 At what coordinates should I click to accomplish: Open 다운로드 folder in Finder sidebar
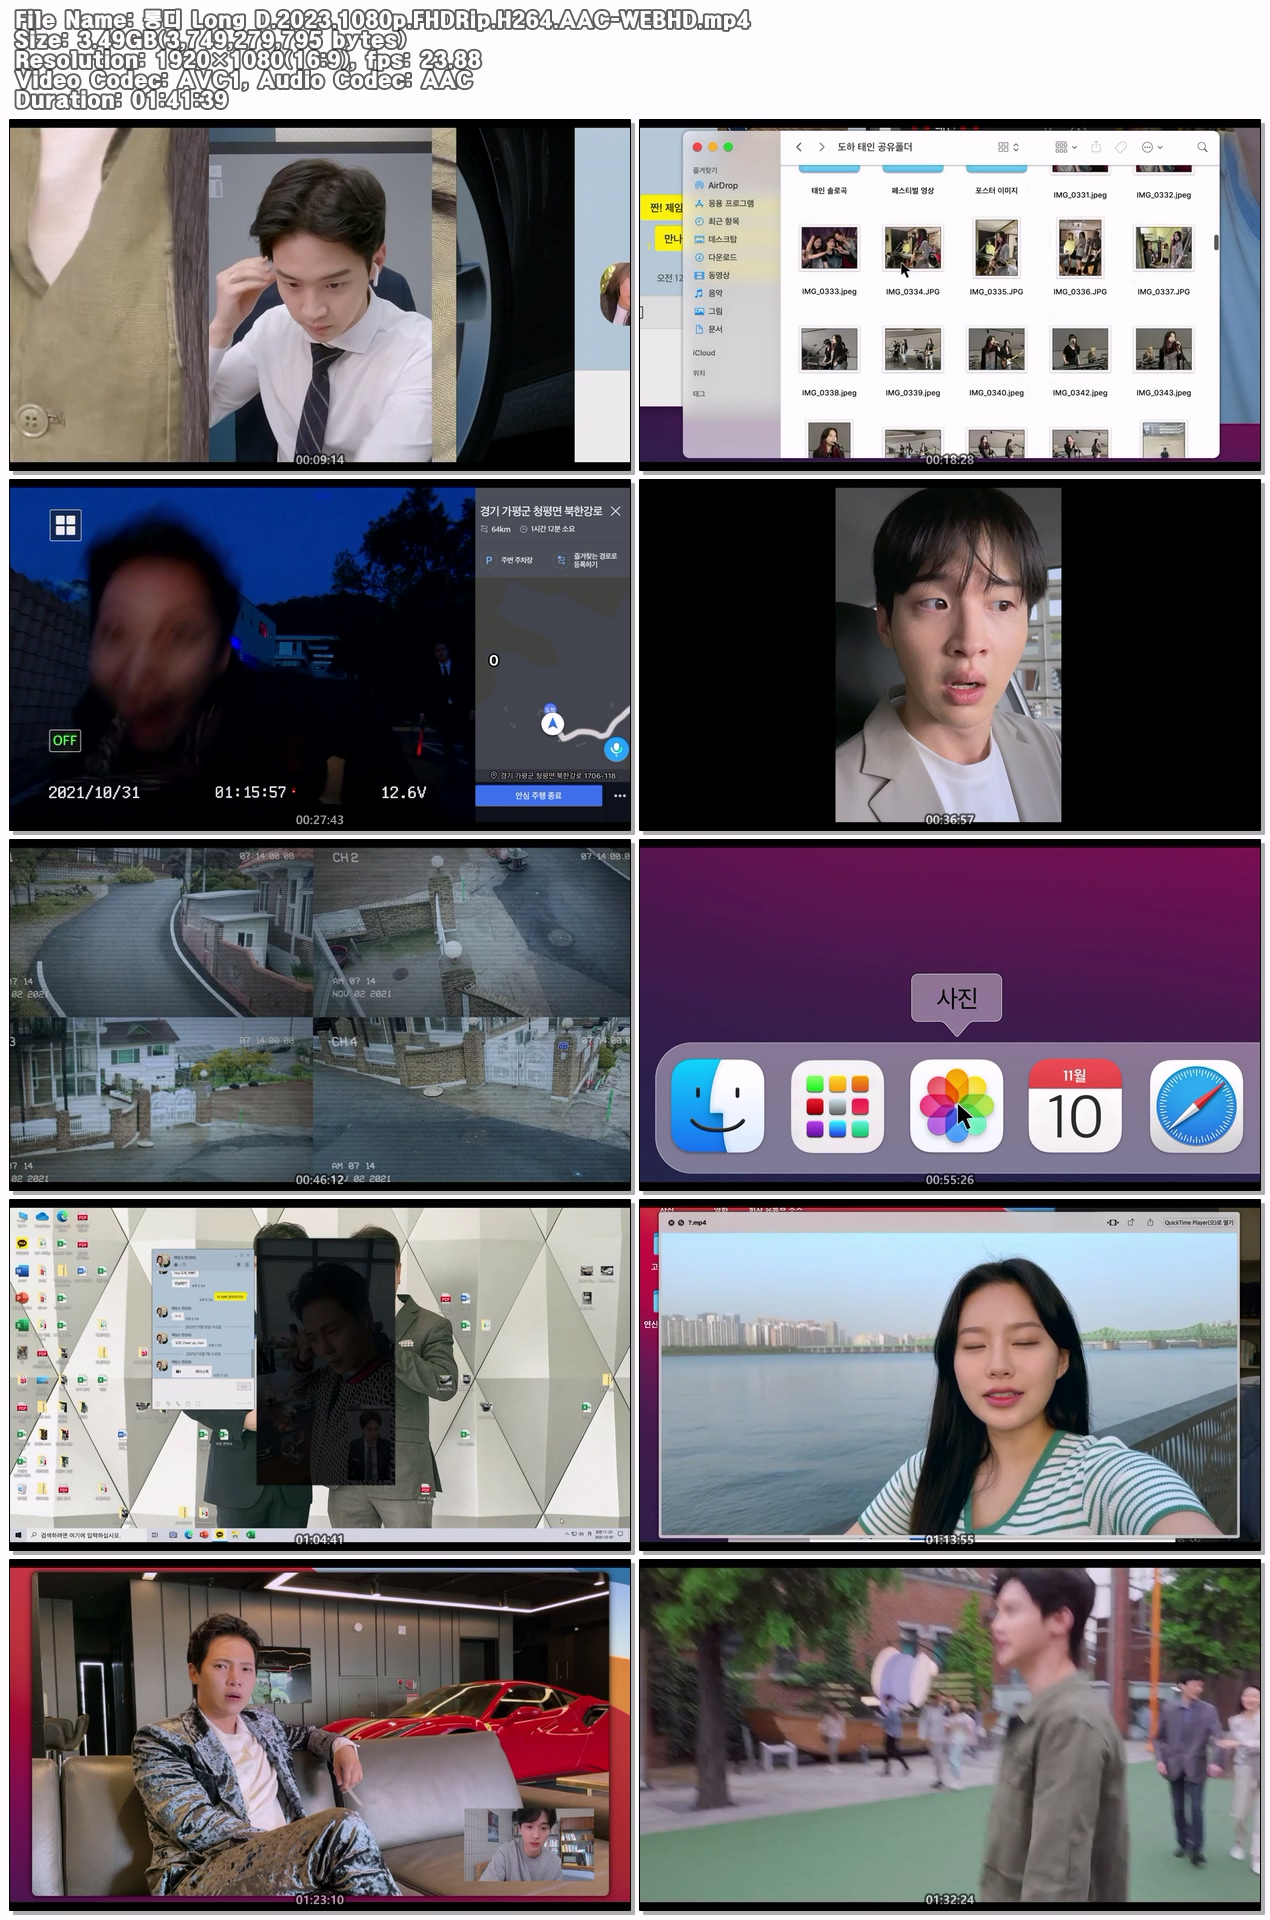click(716, 257)
